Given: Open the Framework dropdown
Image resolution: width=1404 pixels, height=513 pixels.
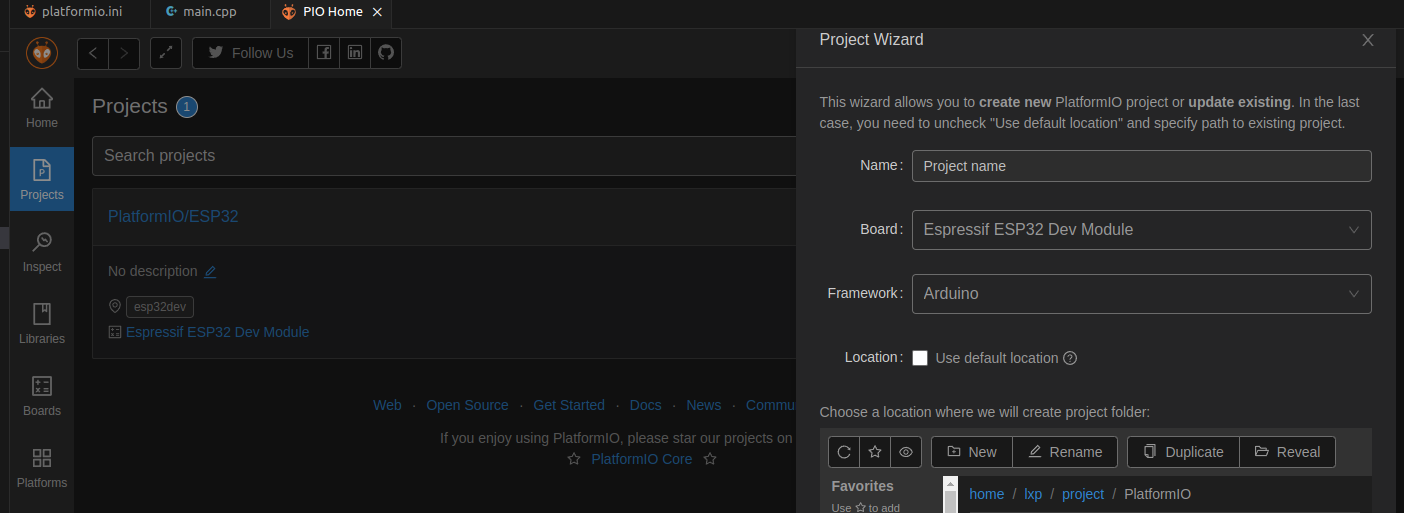Looking at the screenshot, I should click(1141, 294).
